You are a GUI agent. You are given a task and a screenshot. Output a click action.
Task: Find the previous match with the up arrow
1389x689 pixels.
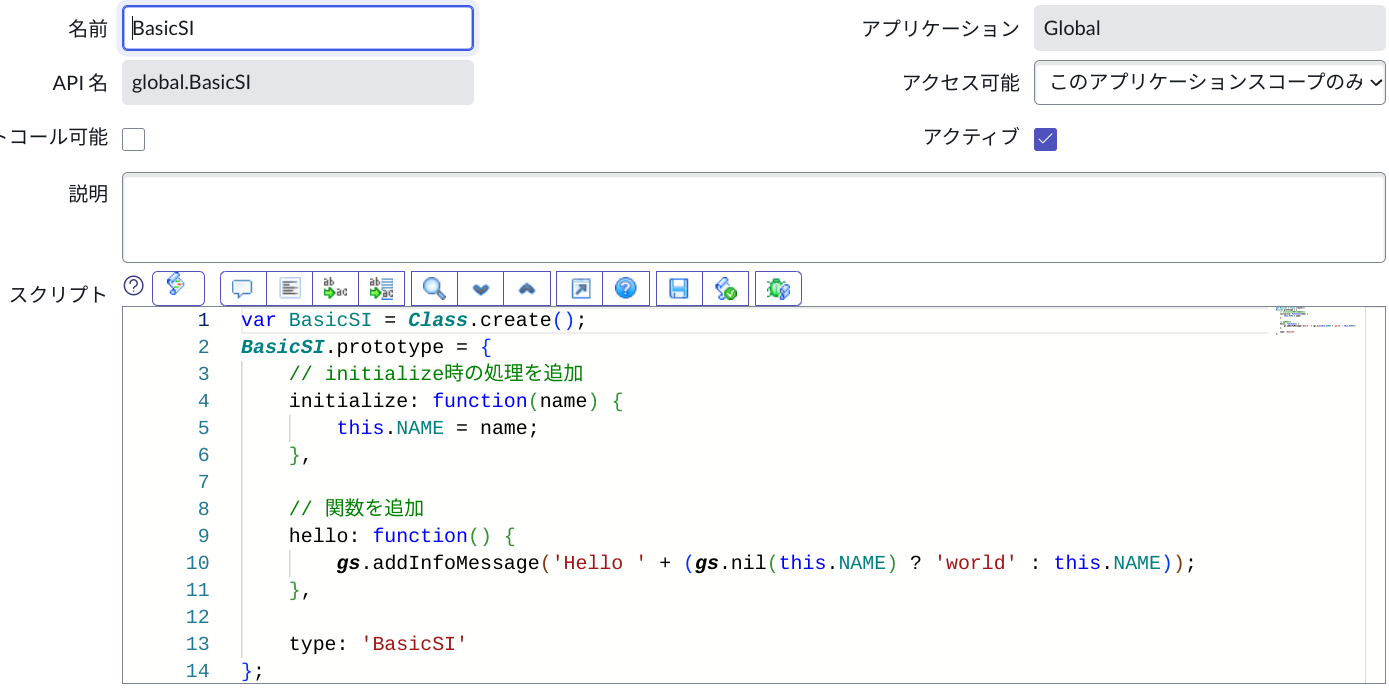point(527,288)
